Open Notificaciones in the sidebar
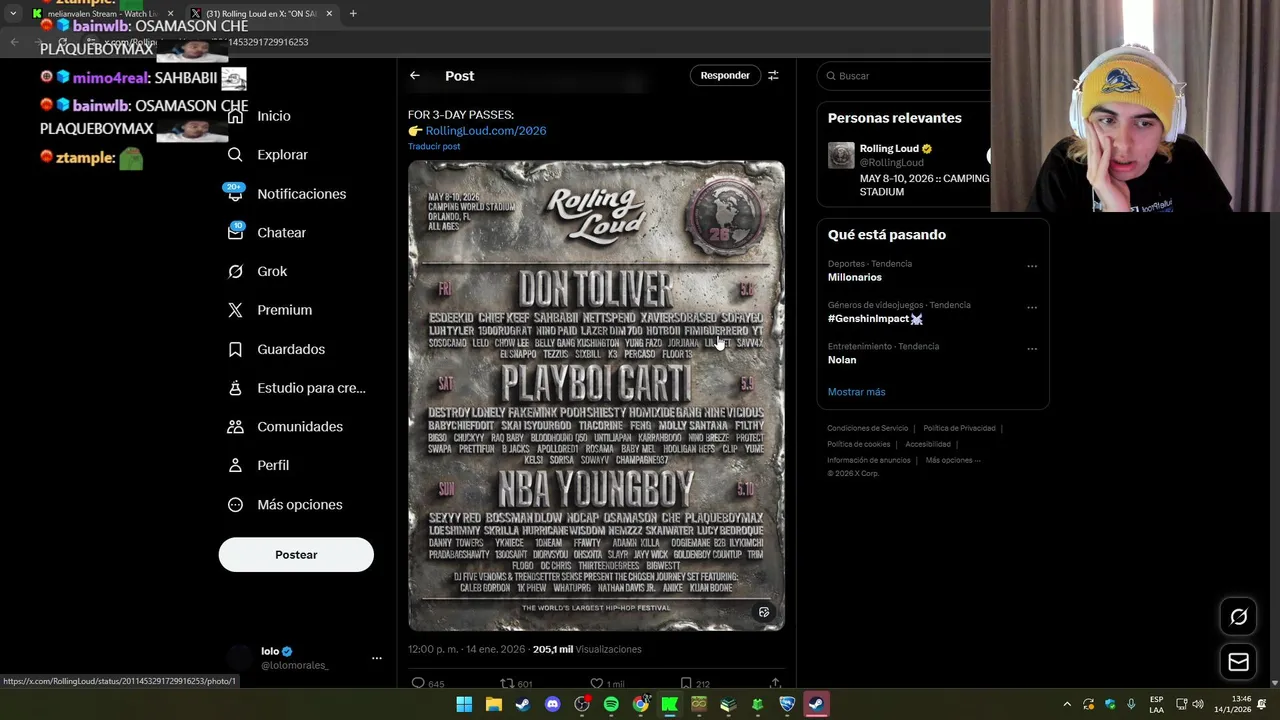The image size is (1280, 720). (301, 194)
